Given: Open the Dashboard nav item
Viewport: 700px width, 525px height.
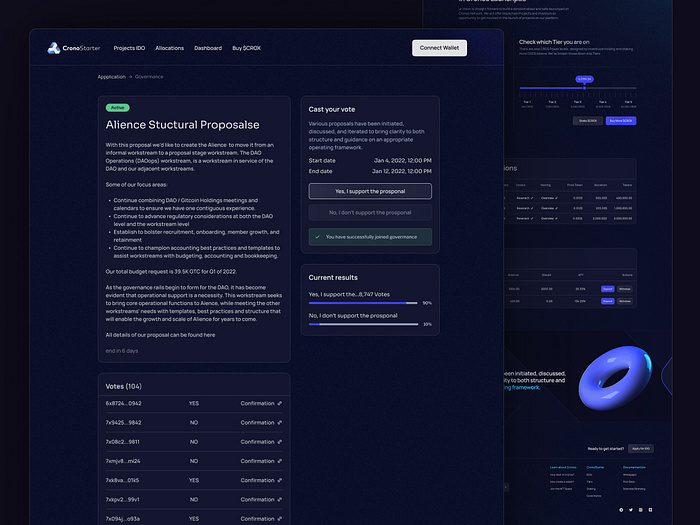Looking at the screenshot, I should click(208, 48).
